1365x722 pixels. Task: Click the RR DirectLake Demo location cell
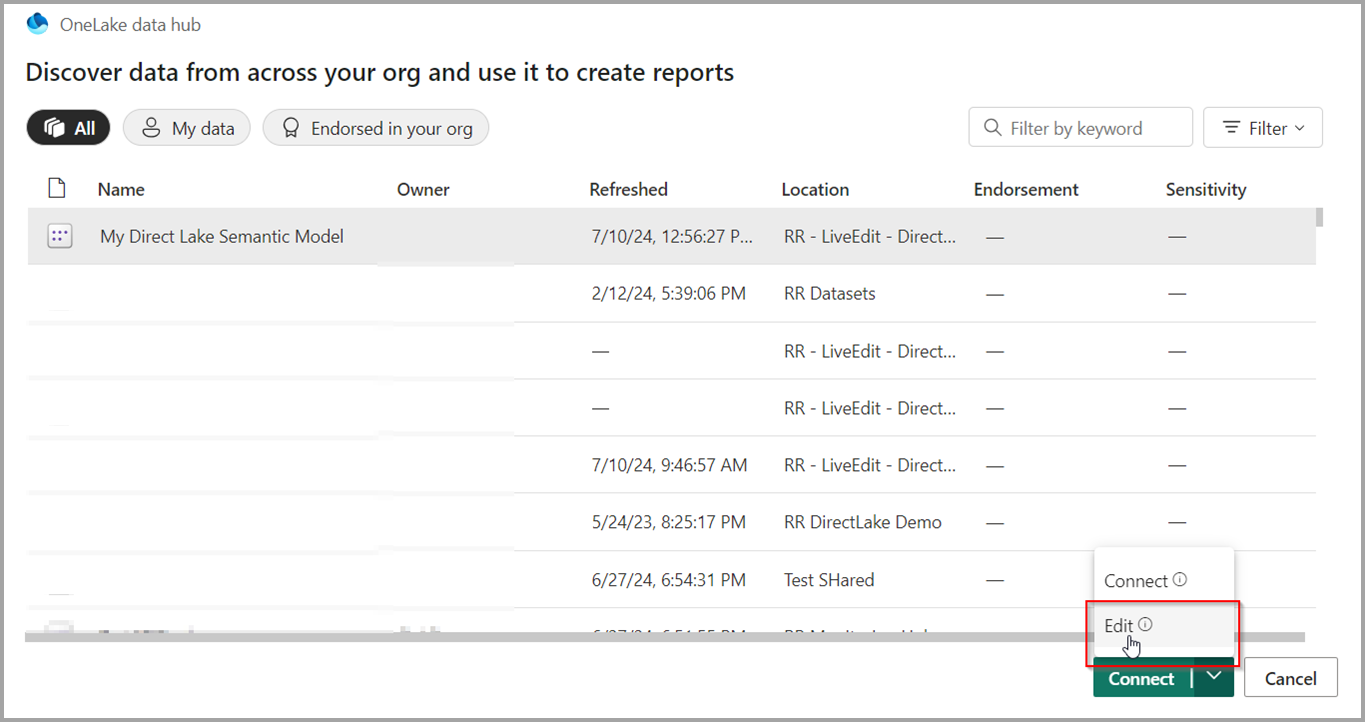coord(863,522)
